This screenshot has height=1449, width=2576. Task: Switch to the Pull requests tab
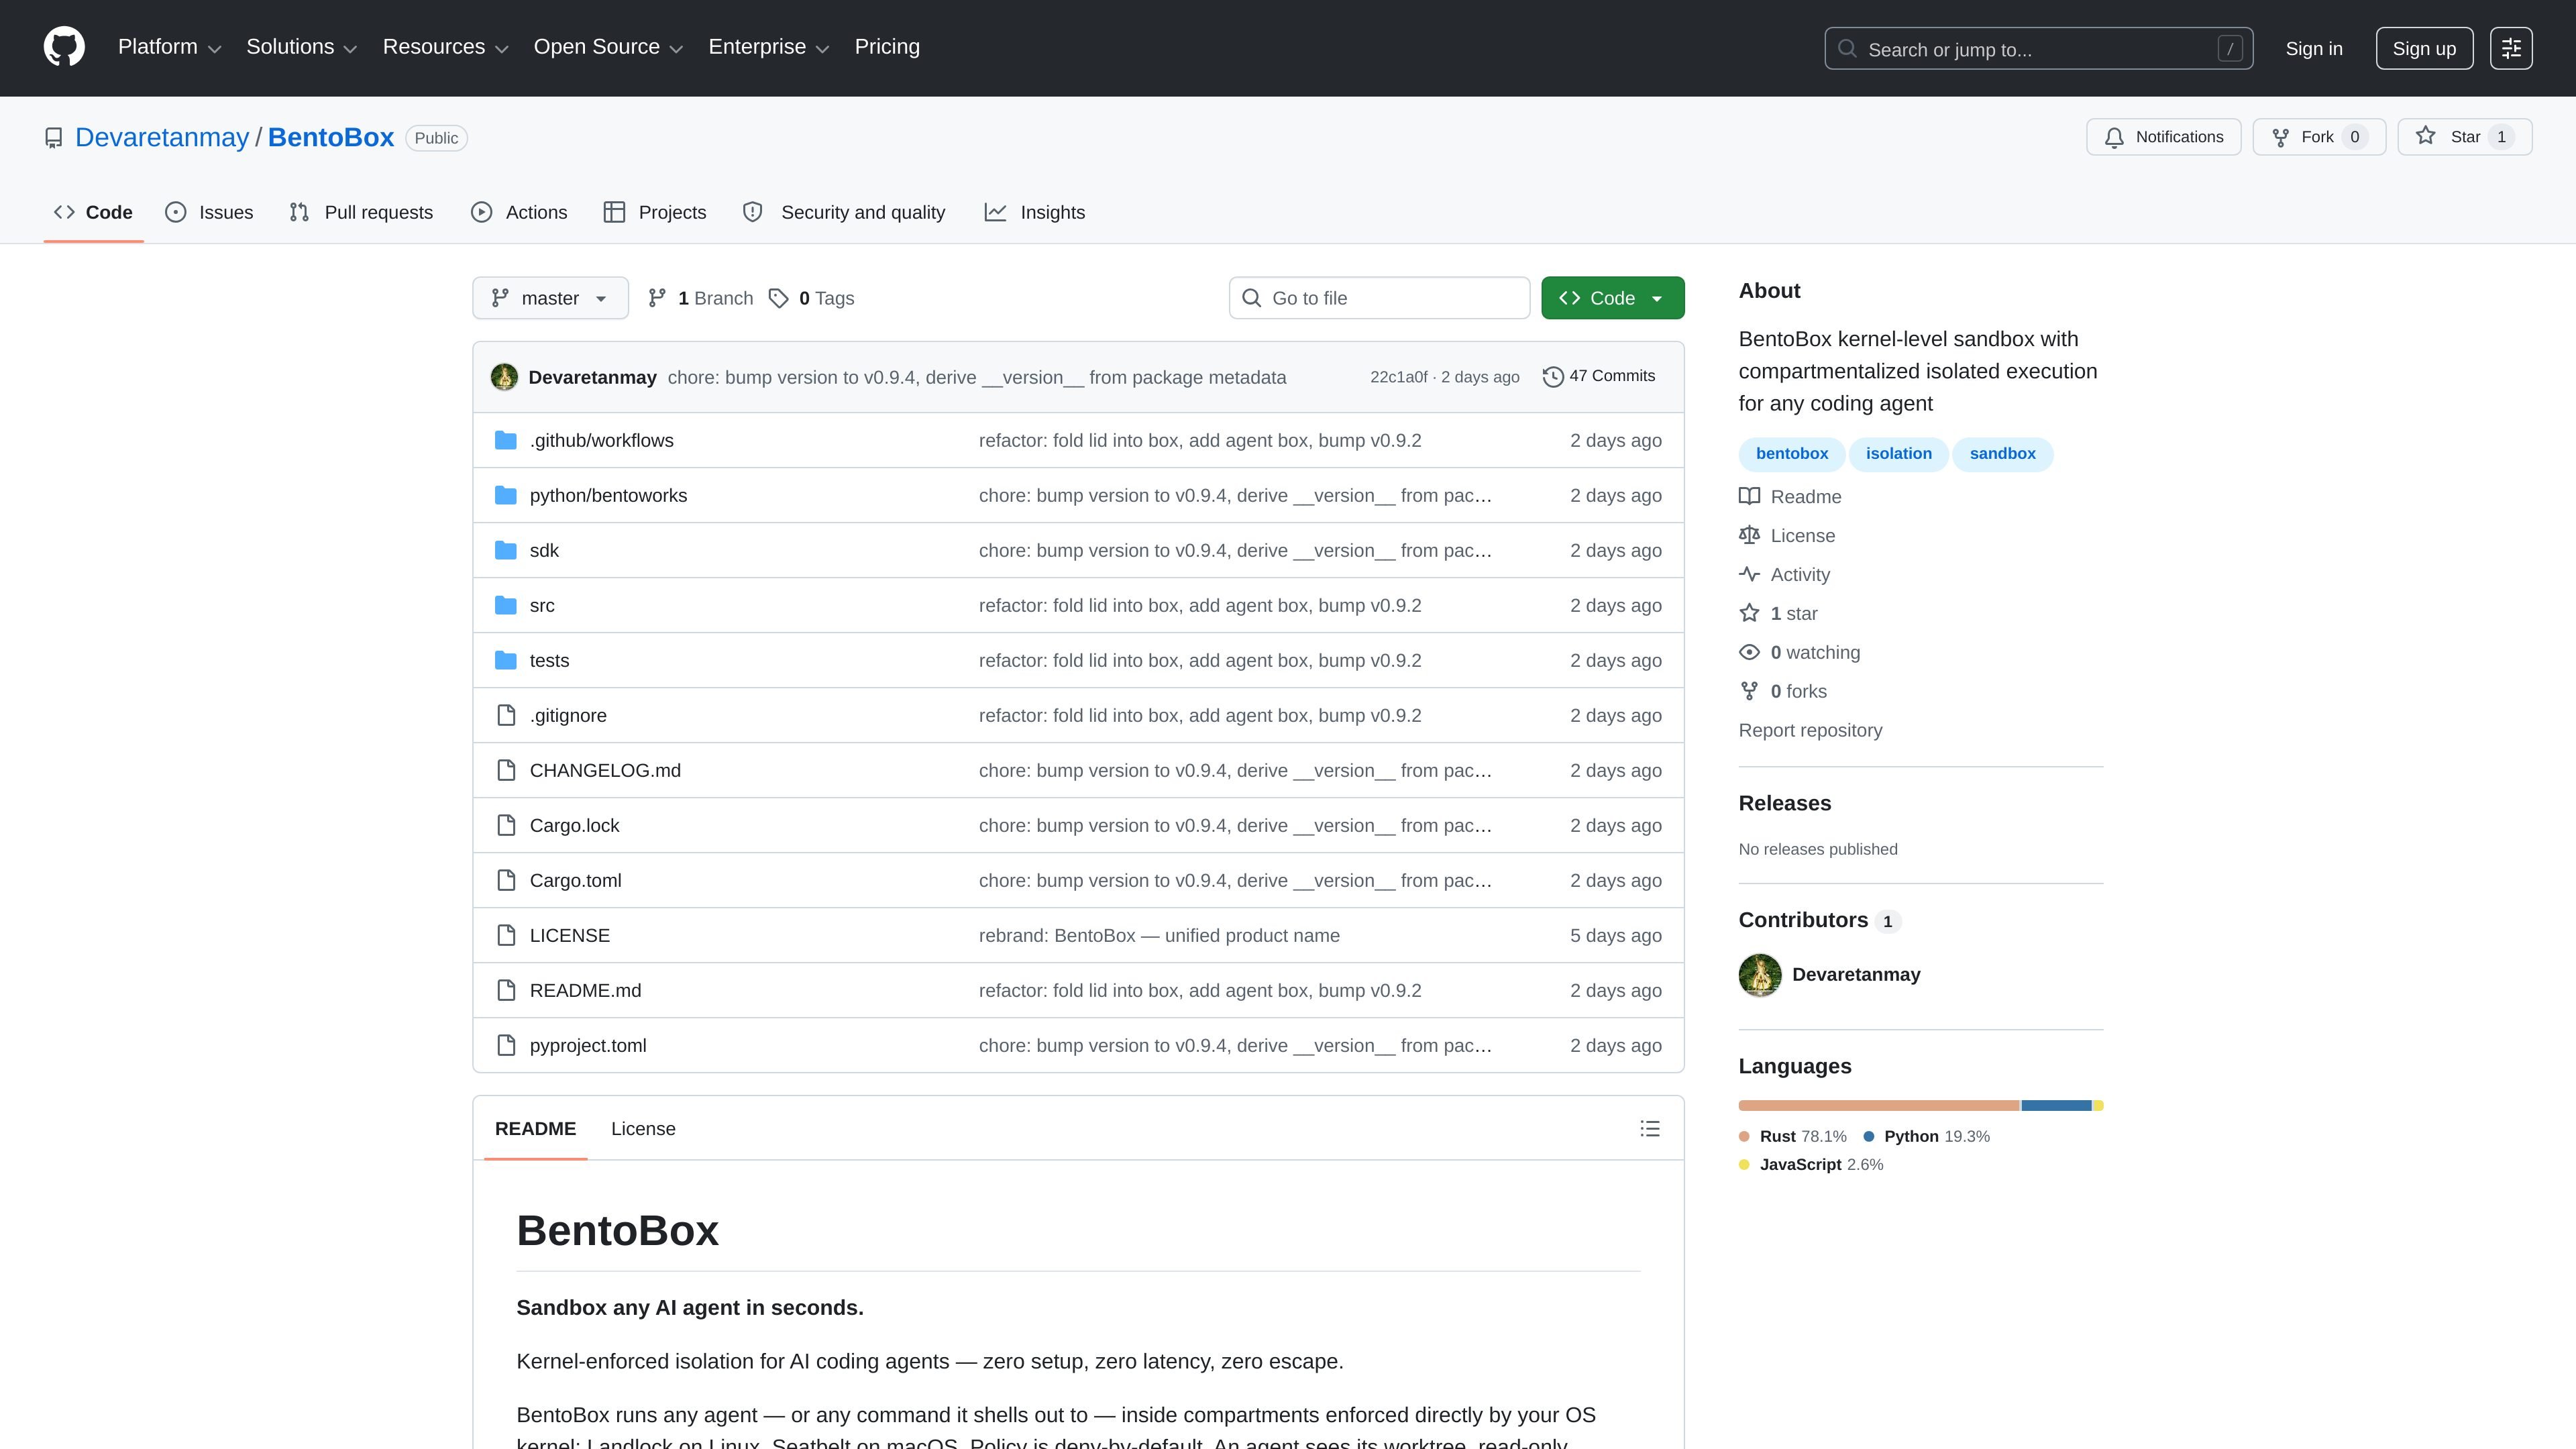[x=361, y=212]
